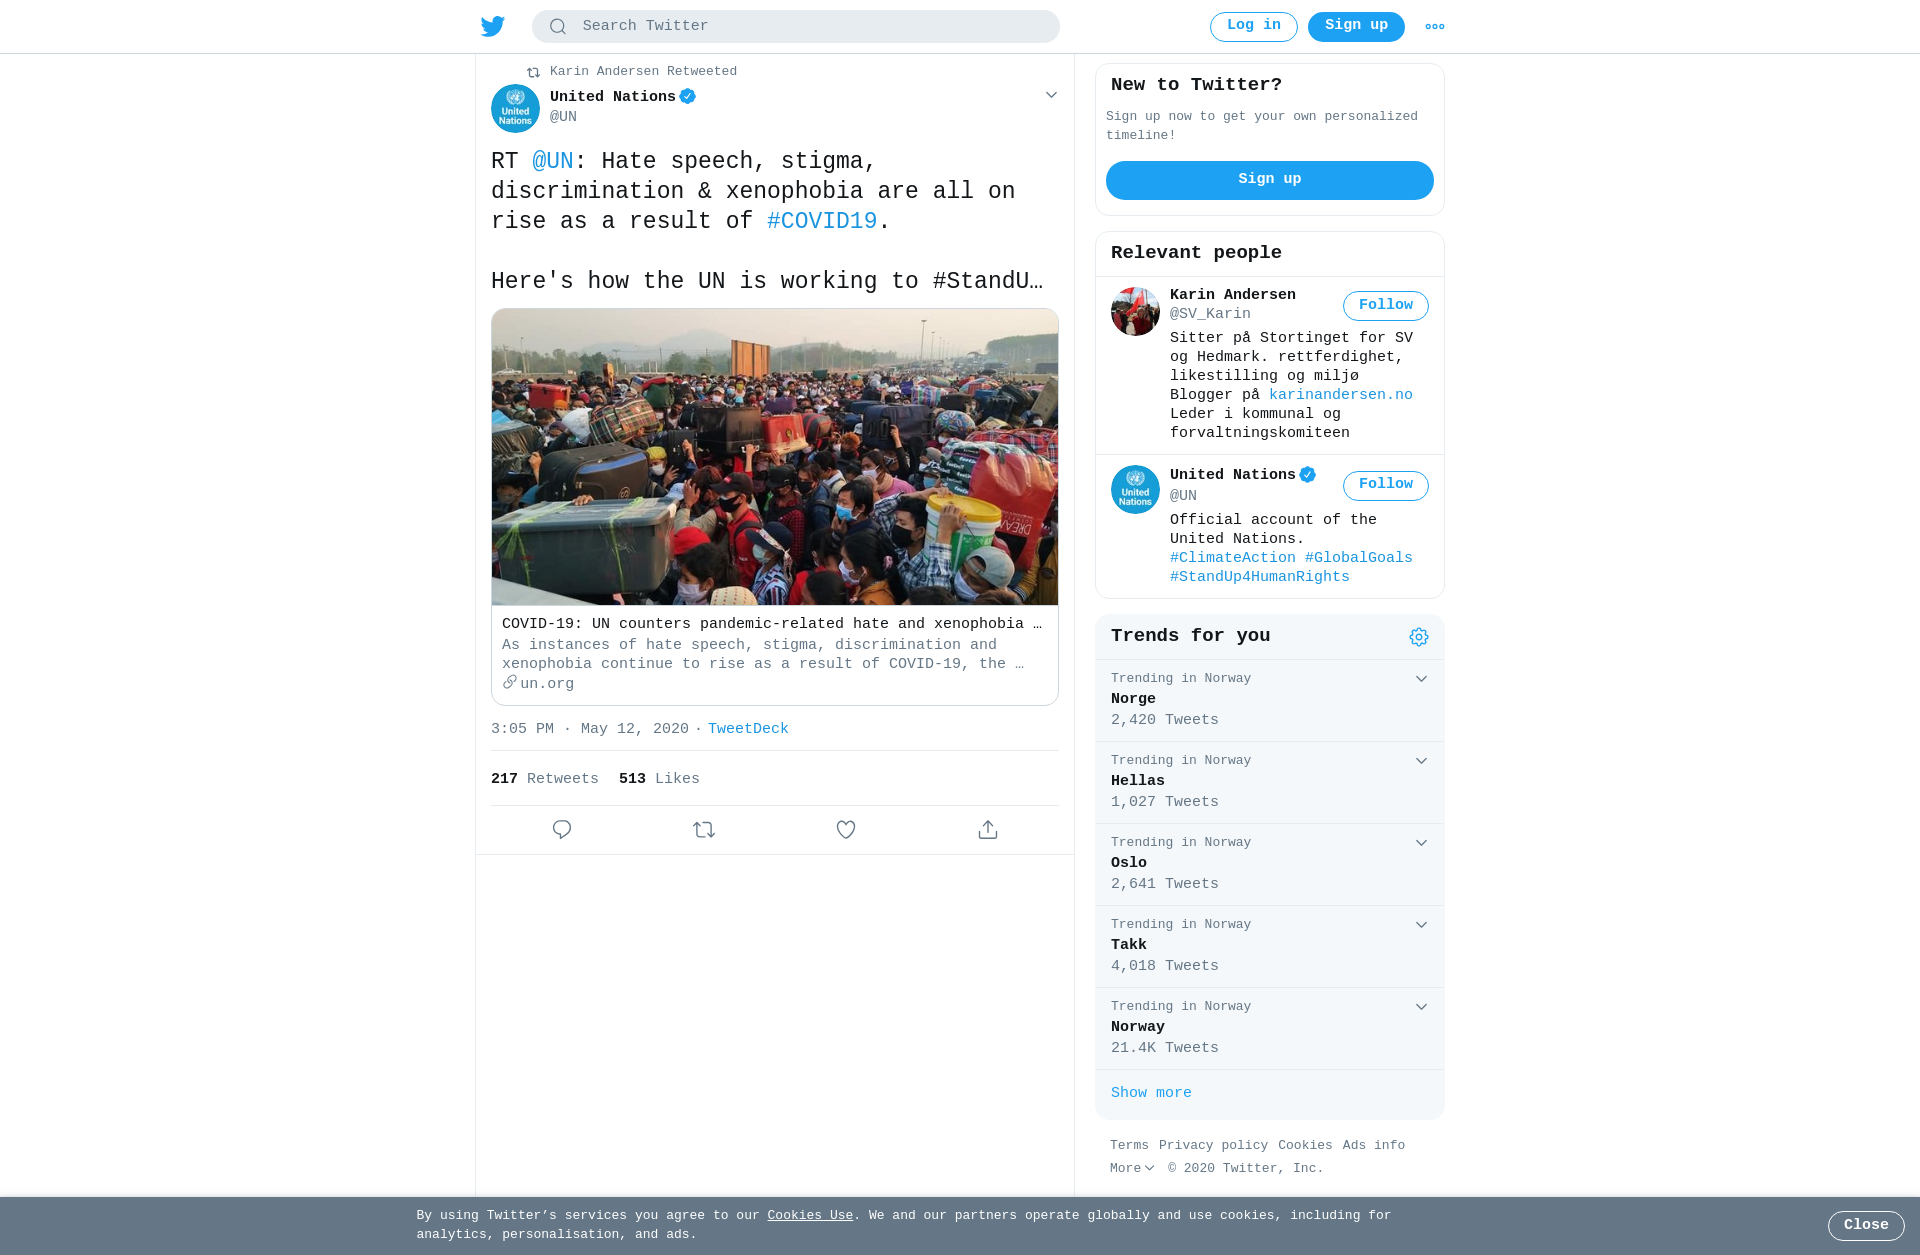
Task: Follow United Nations account
Action: [x=1386, y=486]
